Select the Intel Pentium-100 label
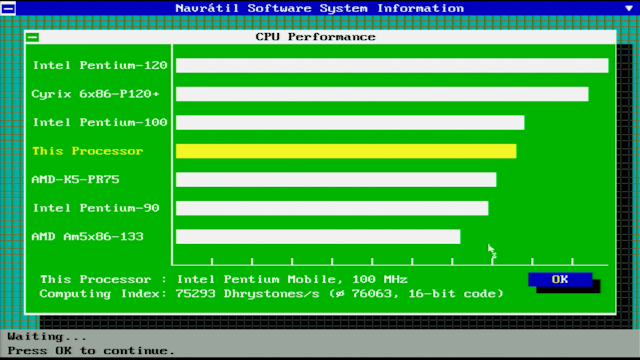 click(x=100, y=122)
